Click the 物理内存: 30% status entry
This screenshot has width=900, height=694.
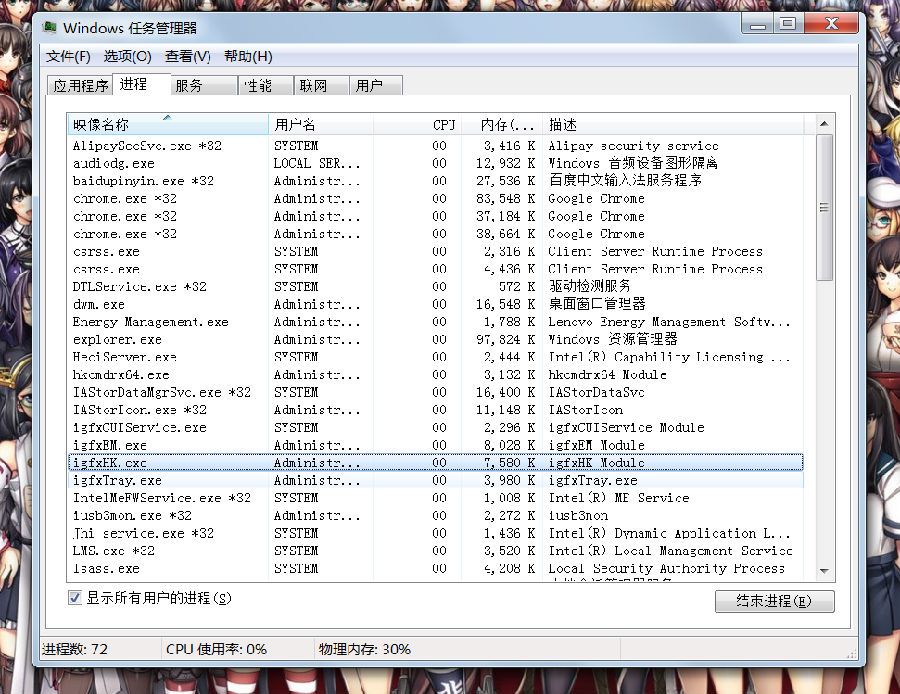coord(364,649)
